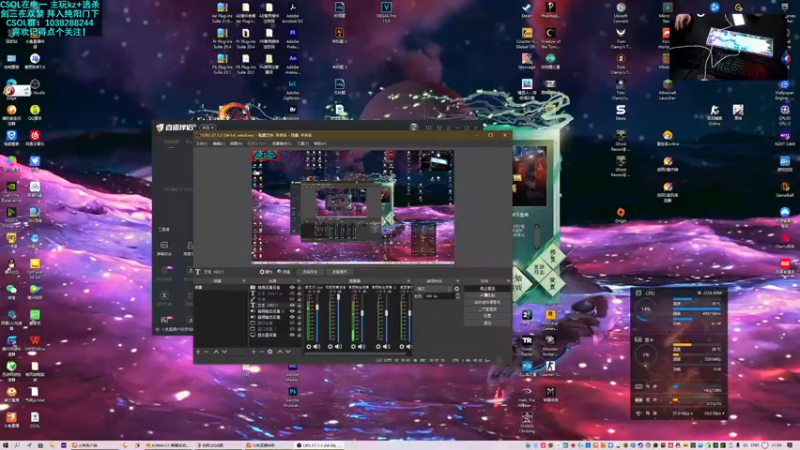Open Counter-Strike Global Offensive desktop shortcut

527,38
